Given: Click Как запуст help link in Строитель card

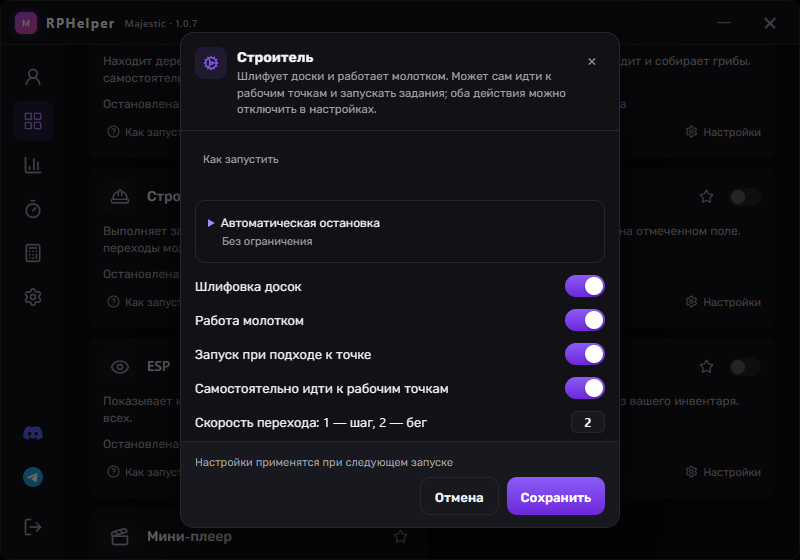Looking at the screenshot, I should coord(143,302).
